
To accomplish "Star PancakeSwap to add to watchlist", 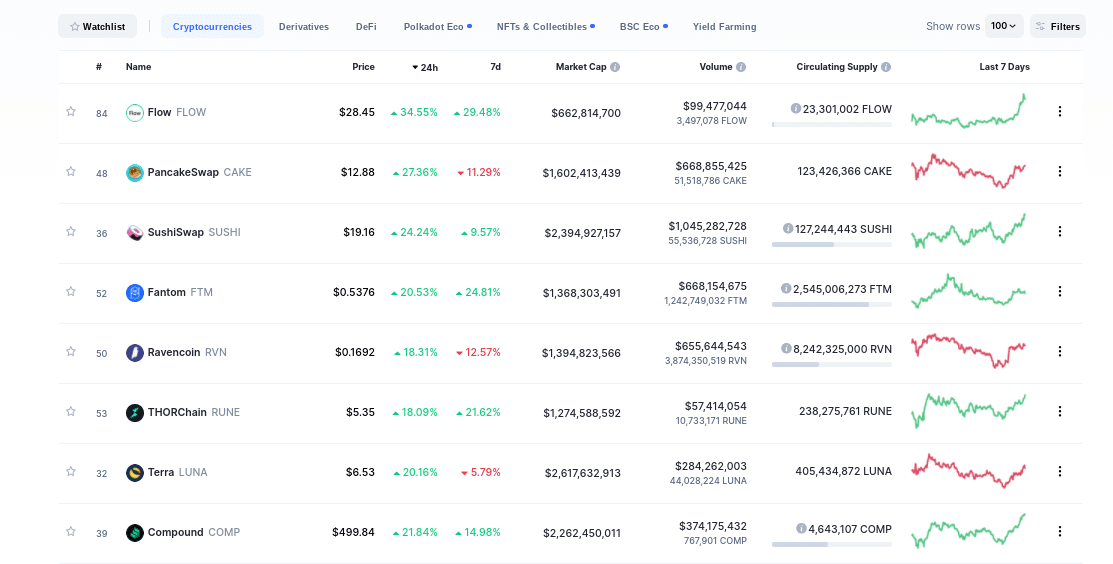I will (71, 172).
